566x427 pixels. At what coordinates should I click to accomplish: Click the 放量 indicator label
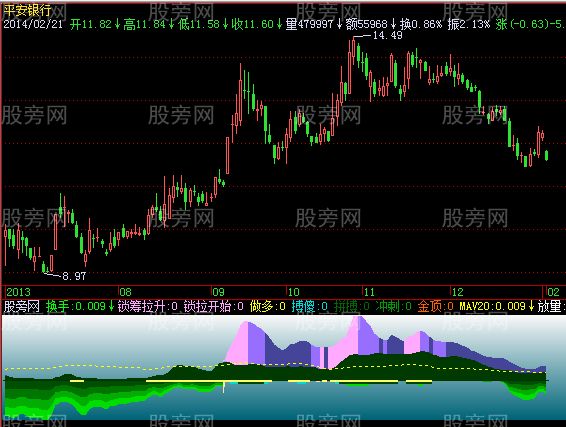tap(550, 306)
